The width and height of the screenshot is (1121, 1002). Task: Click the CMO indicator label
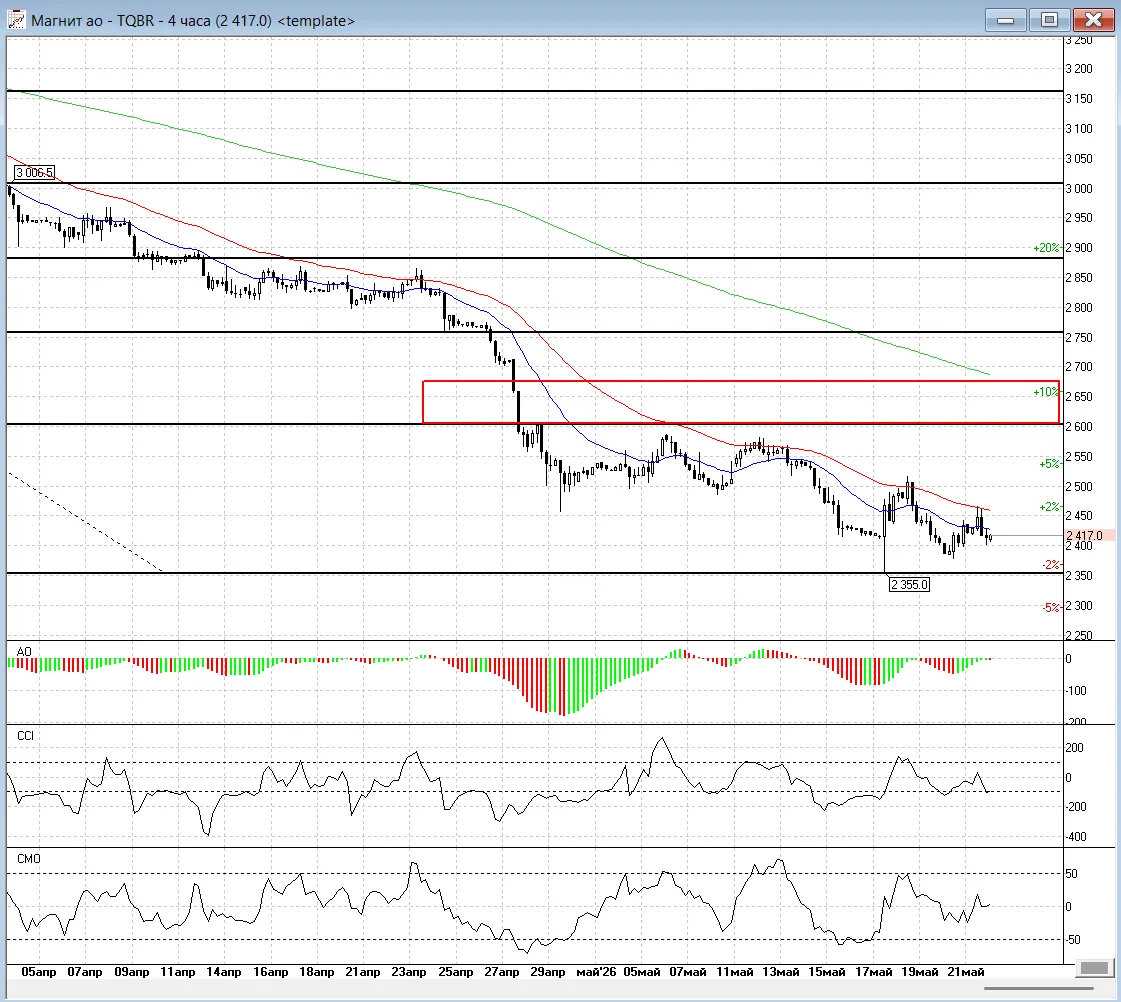[x=29, y=858]
